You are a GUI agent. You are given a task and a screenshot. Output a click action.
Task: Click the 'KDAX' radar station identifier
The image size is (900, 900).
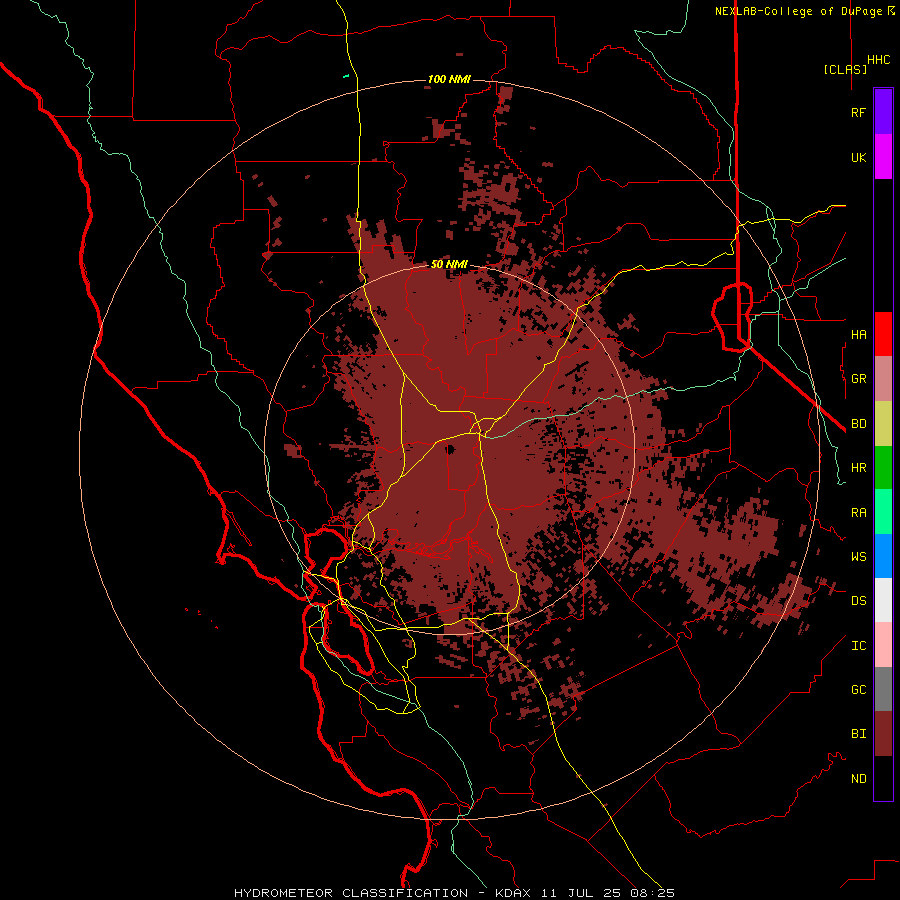coord(513,893)
